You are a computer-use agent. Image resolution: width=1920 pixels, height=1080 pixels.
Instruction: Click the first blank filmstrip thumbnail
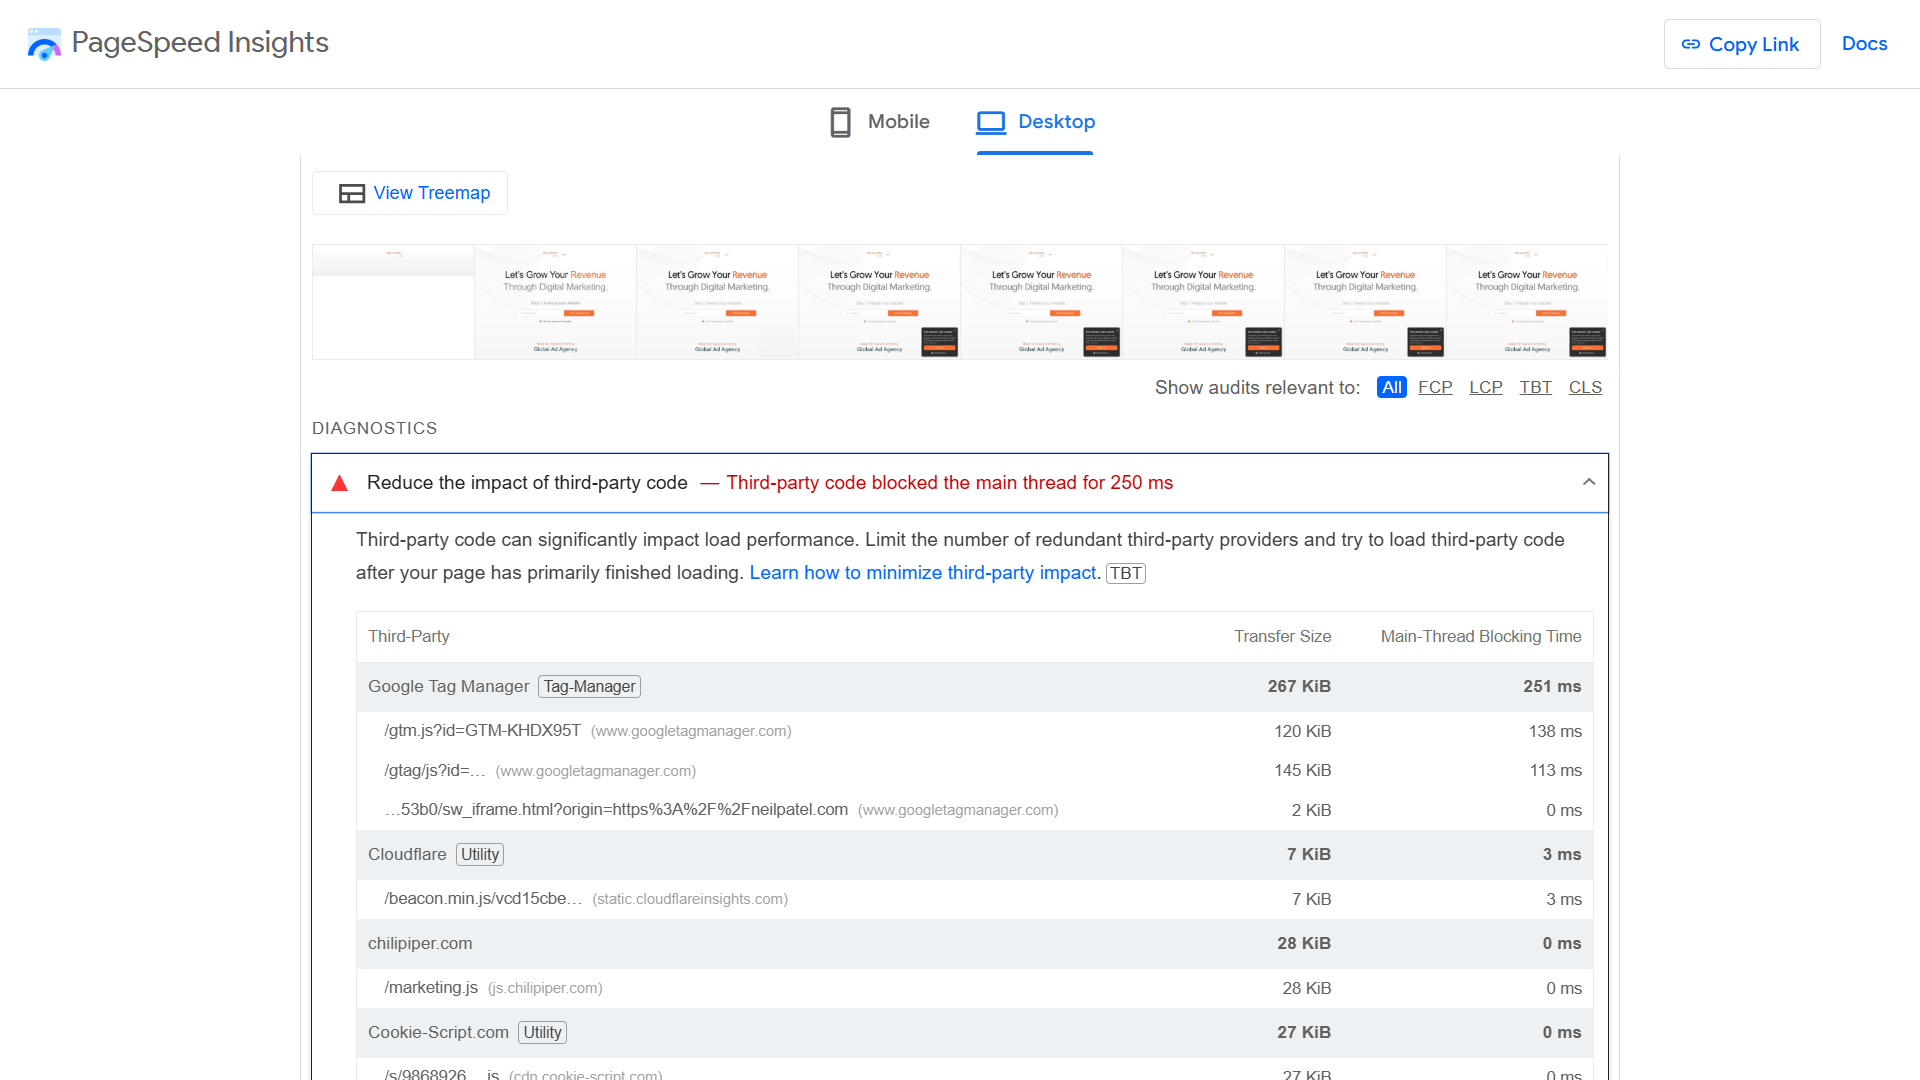coord(393,302)
